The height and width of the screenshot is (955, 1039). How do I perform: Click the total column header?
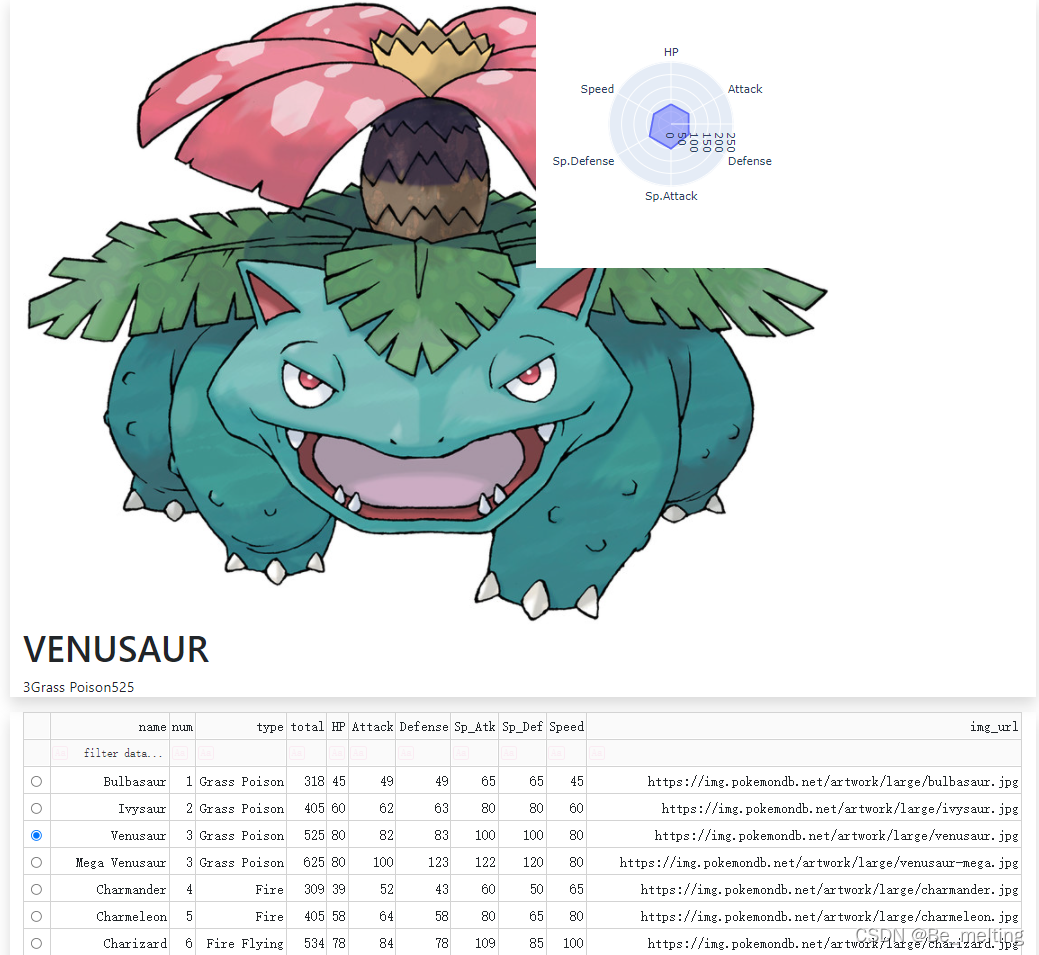pos(307,727)
